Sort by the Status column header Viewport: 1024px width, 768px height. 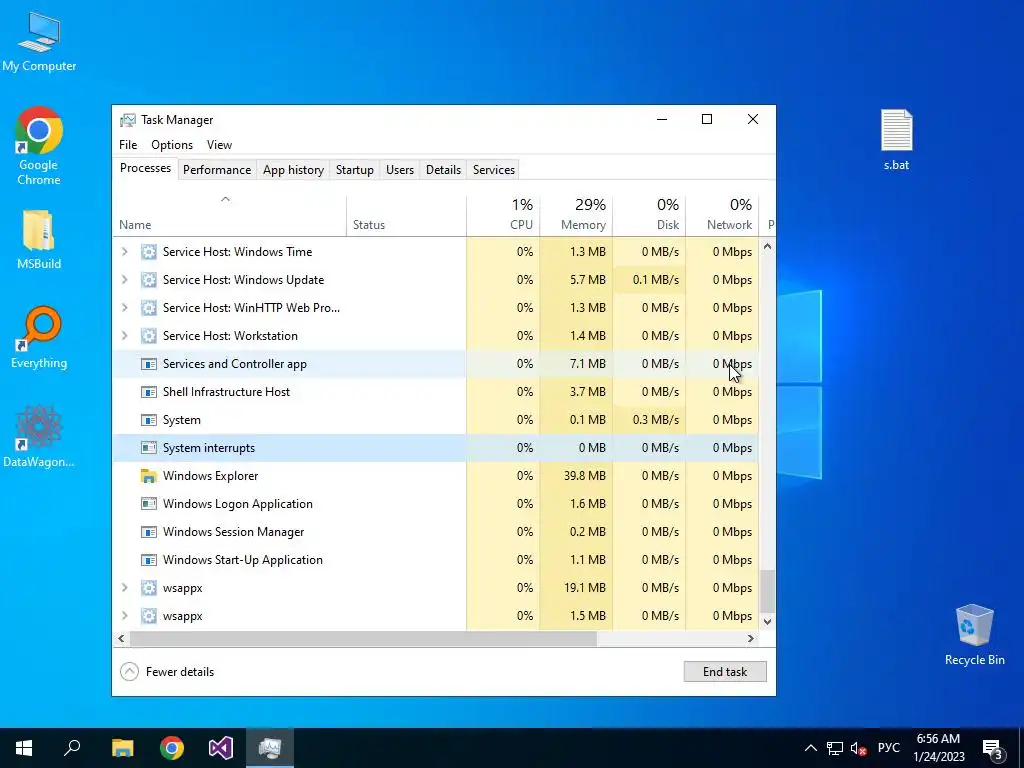coord(406,216)
